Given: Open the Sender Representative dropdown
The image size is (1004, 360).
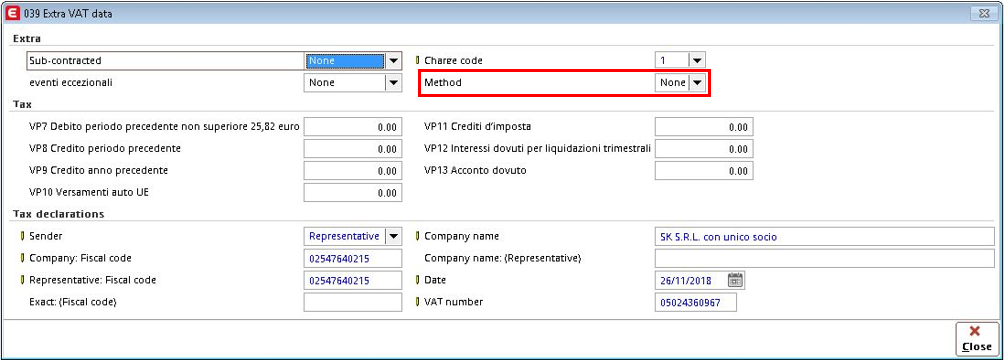Looking at the screenshot, I should coord(393,236).
